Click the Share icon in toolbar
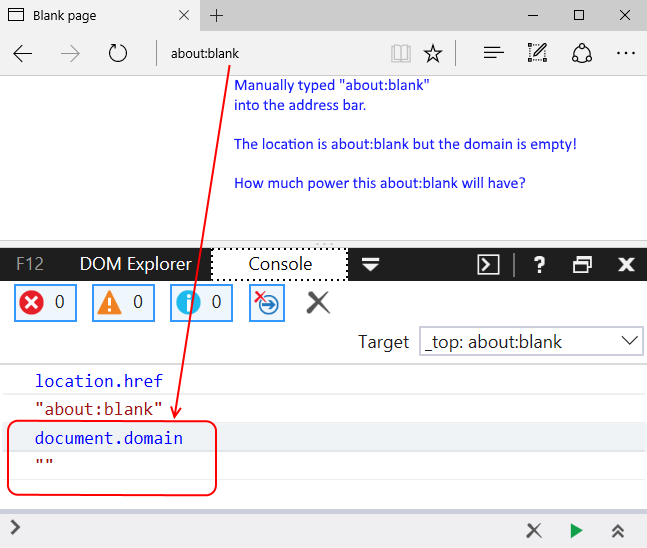Screen dimensions: 647x548 [582, 53]
